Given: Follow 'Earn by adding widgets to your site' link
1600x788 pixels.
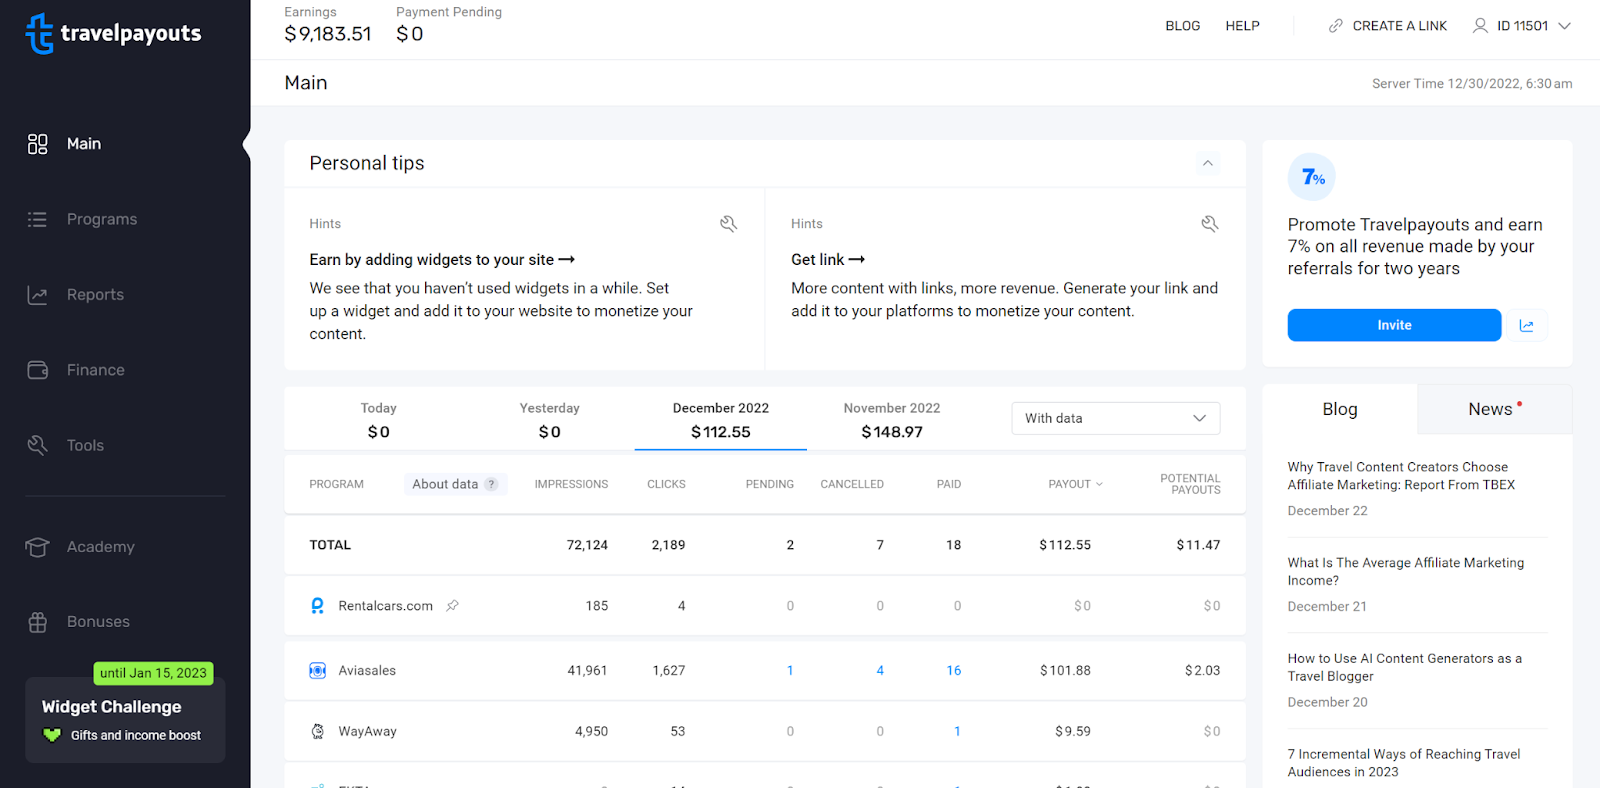Looking at the screenshot, I should (x=442, y=260).
